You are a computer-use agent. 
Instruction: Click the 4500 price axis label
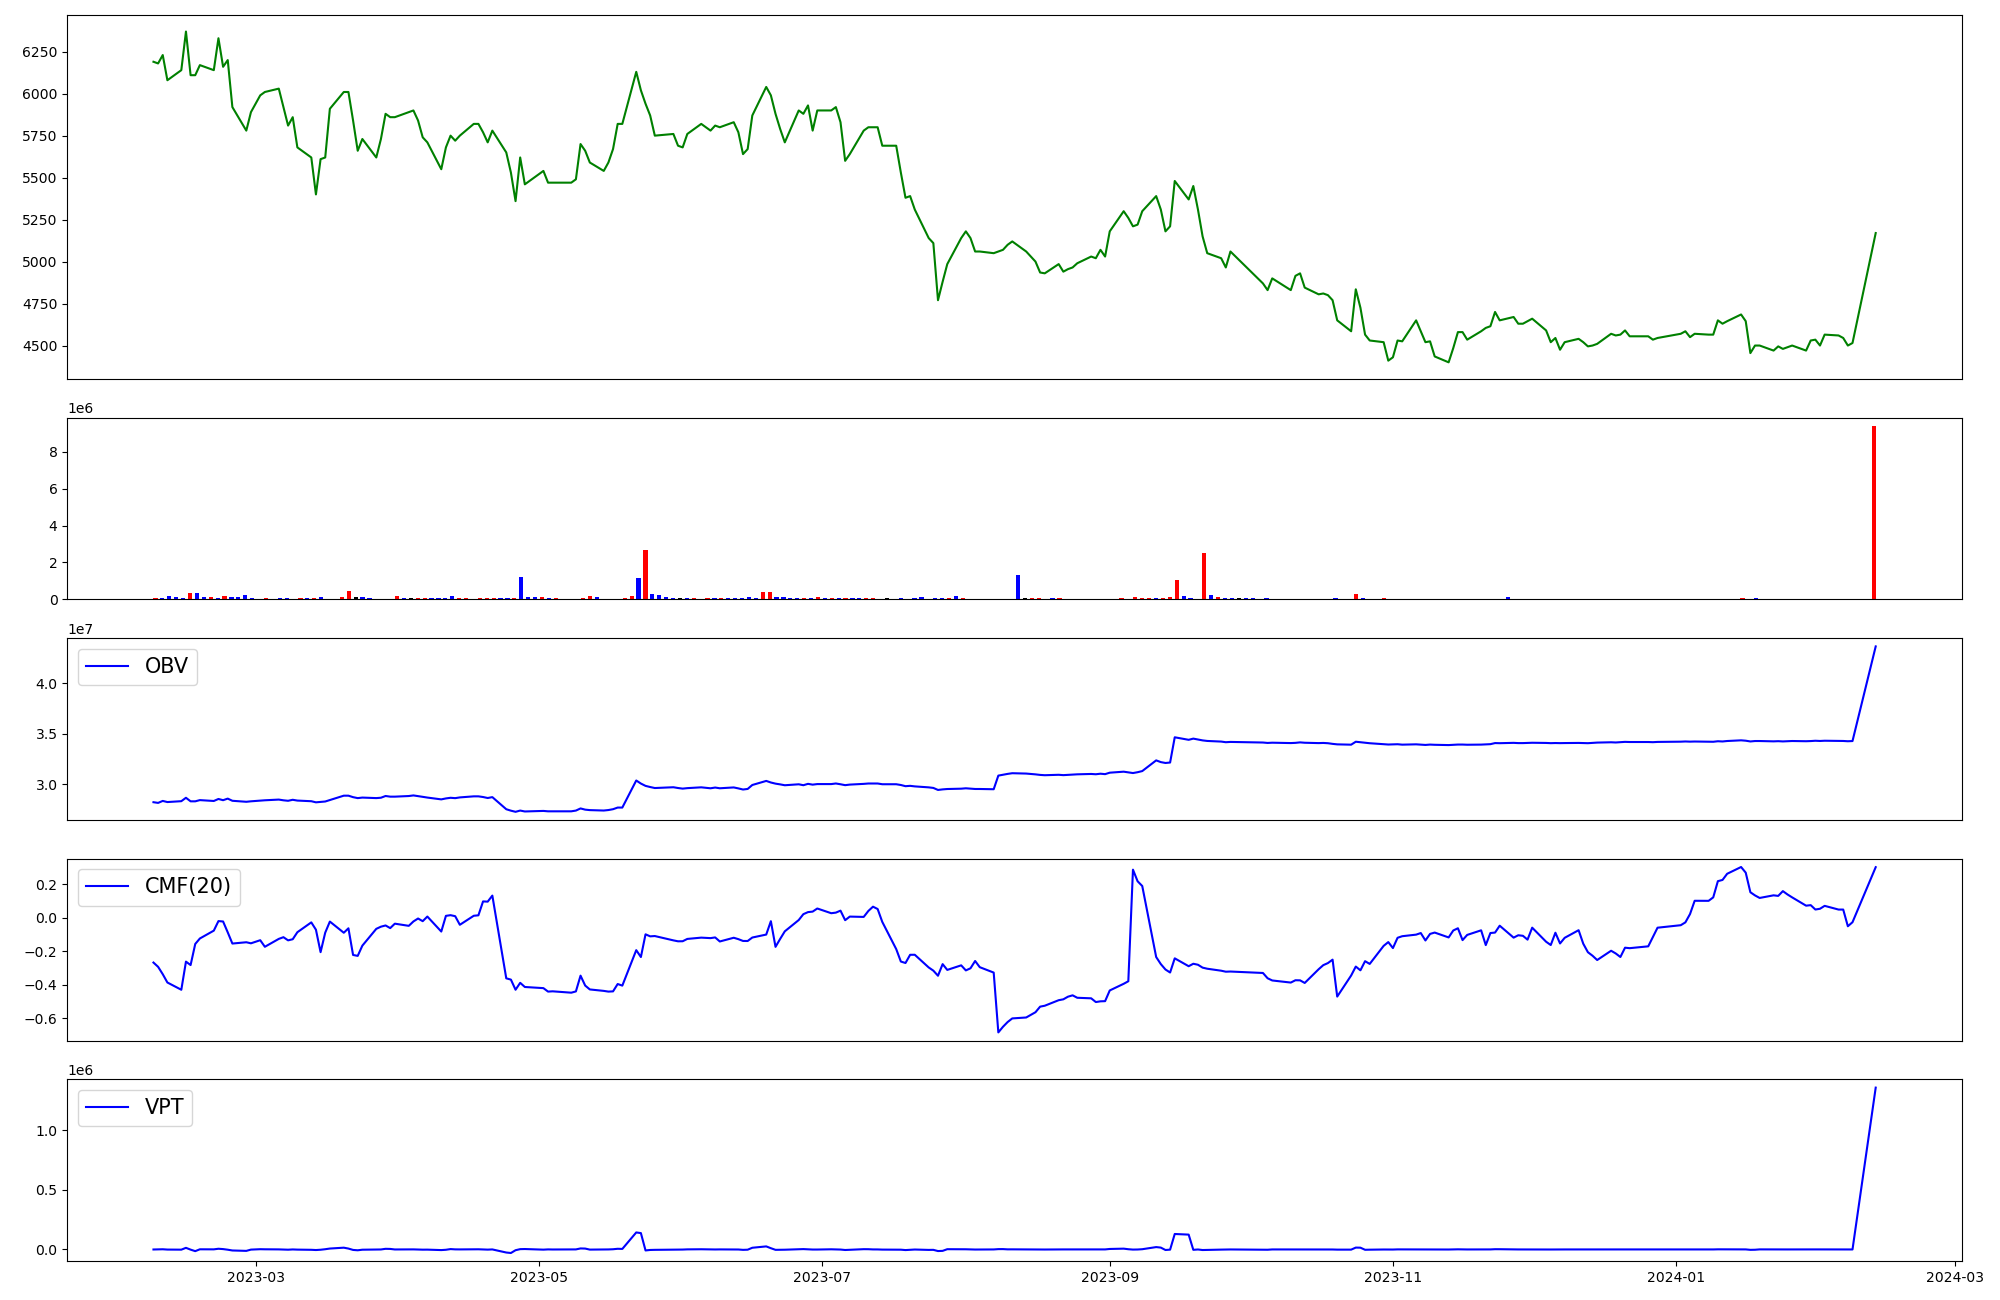40,347
